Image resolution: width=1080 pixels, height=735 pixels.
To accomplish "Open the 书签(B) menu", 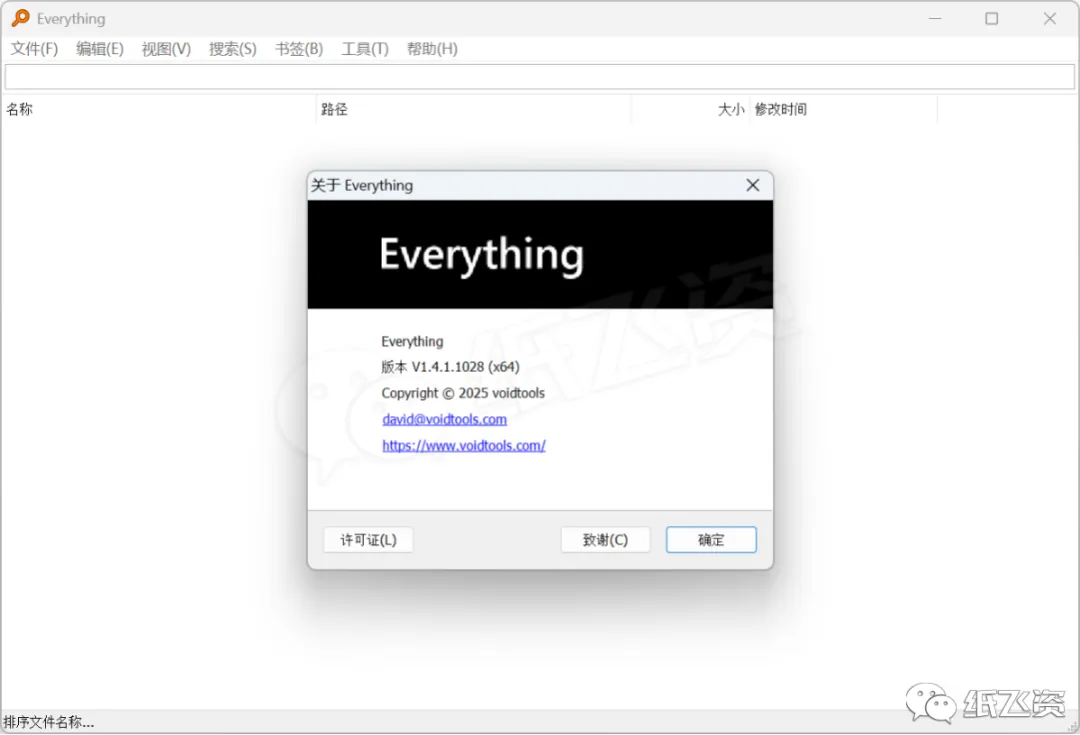I will [x=299, y=49].
